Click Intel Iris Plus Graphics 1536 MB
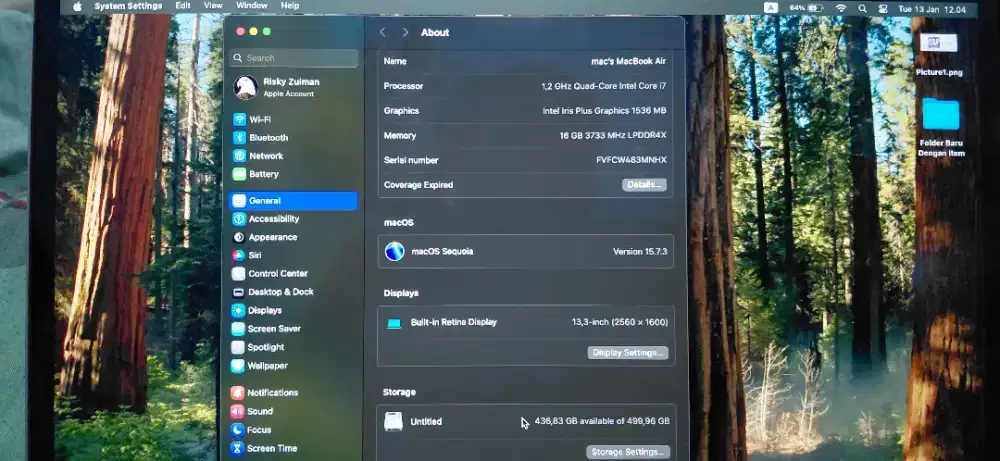Screen dimensions: 1000x461 605,111
